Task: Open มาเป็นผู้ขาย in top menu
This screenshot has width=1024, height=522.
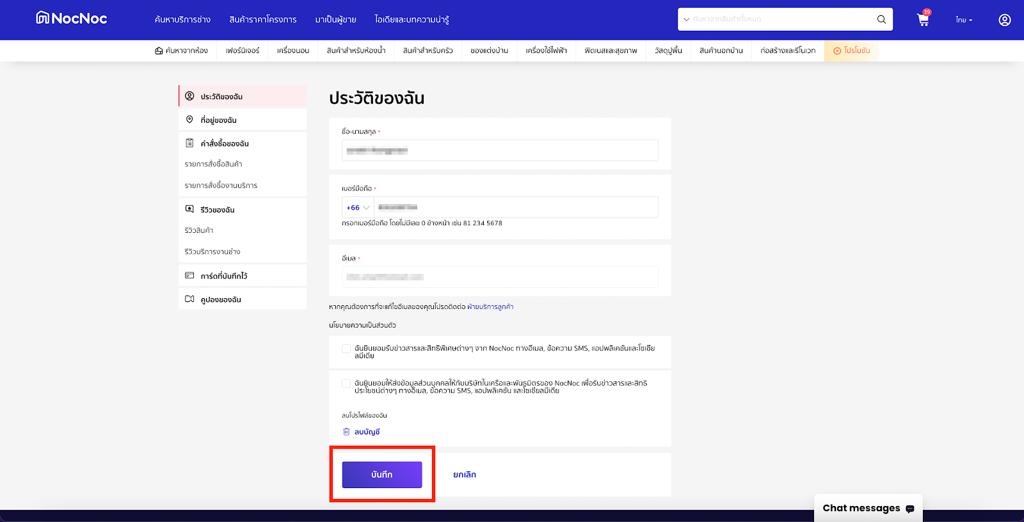Action: tap(336, 20)
